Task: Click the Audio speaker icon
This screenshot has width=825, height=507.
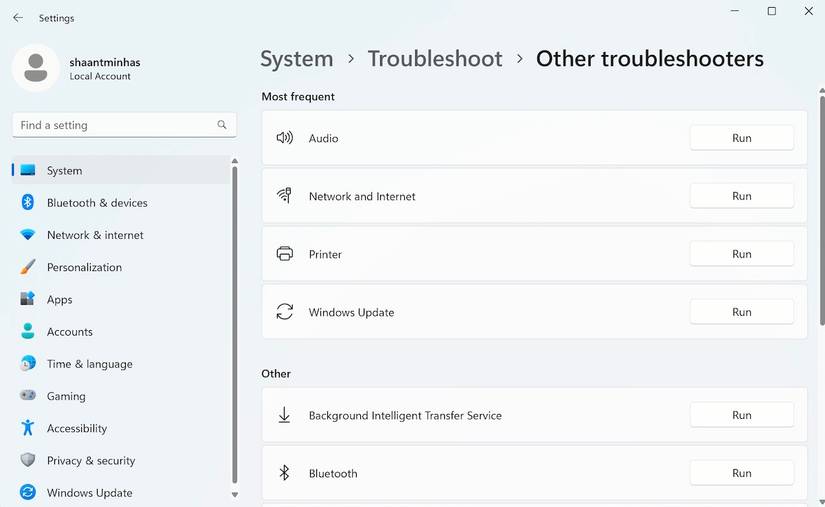Action: click(x=285, y=138)
